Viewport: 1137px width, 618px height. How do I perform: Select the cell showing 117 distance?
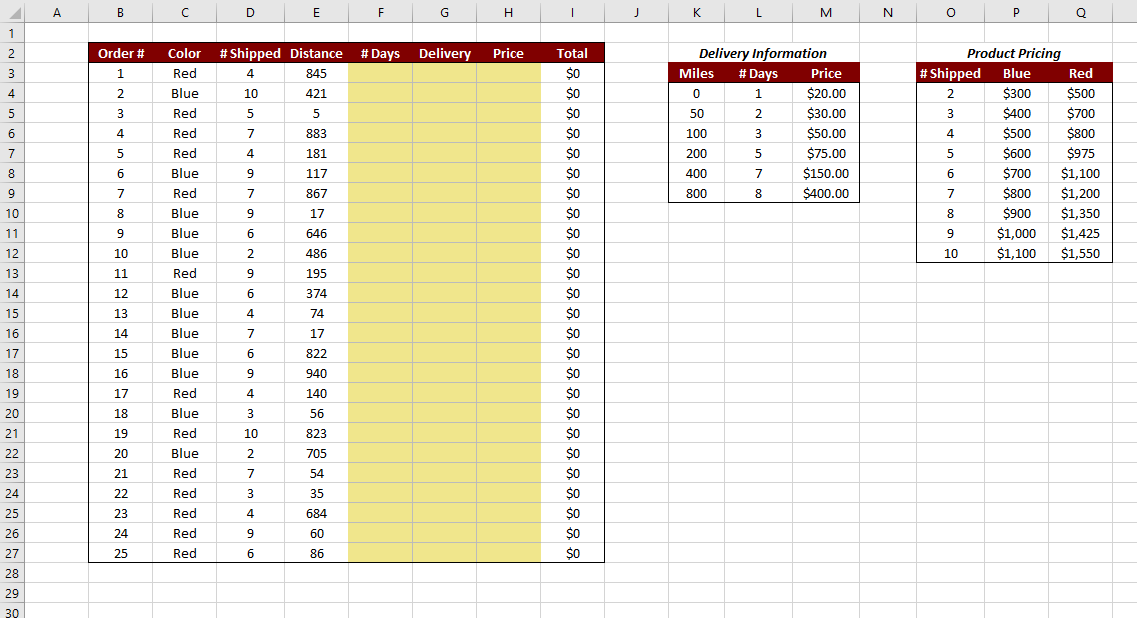(x=316, y=173)
